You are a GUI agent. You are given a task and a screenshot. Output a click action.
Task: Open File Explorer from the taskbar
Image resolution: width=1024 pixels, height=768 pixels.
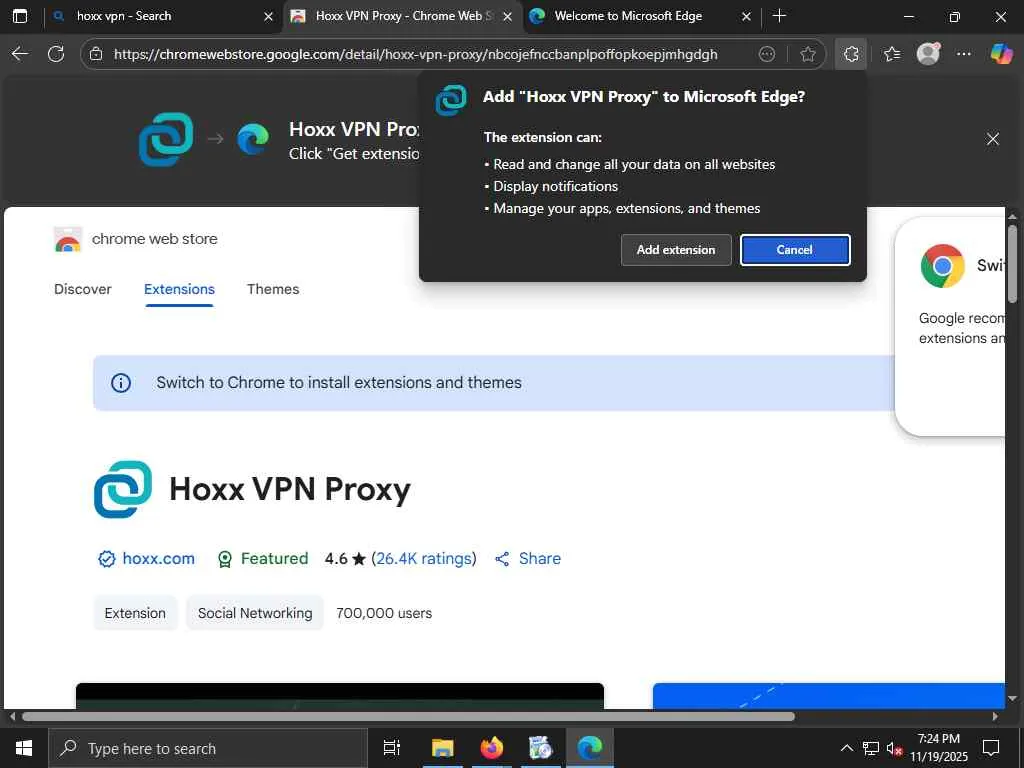point(442,748)
